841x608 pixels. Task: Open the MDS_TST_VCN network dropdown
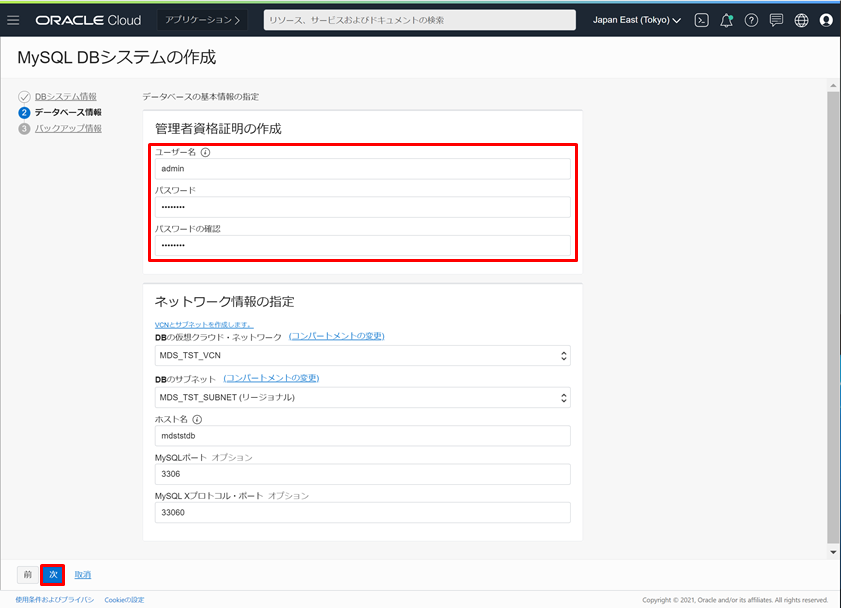(362, 356)
